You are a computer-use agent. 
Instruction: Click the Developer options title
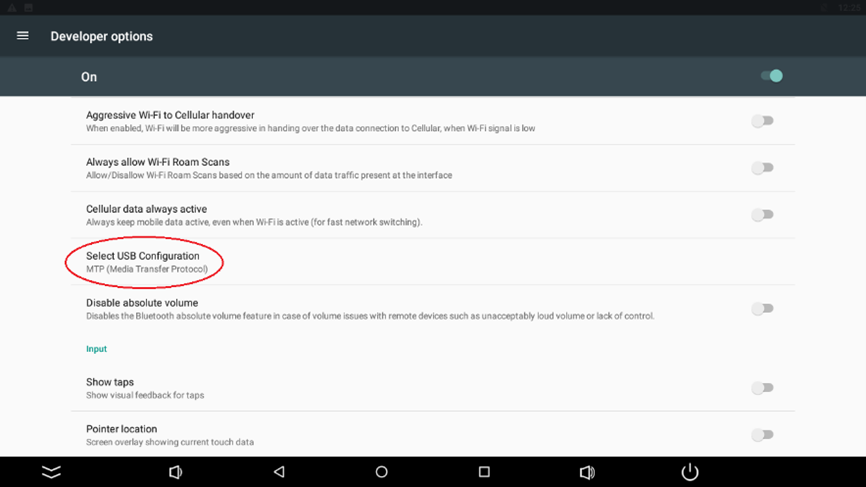point(102,36)
